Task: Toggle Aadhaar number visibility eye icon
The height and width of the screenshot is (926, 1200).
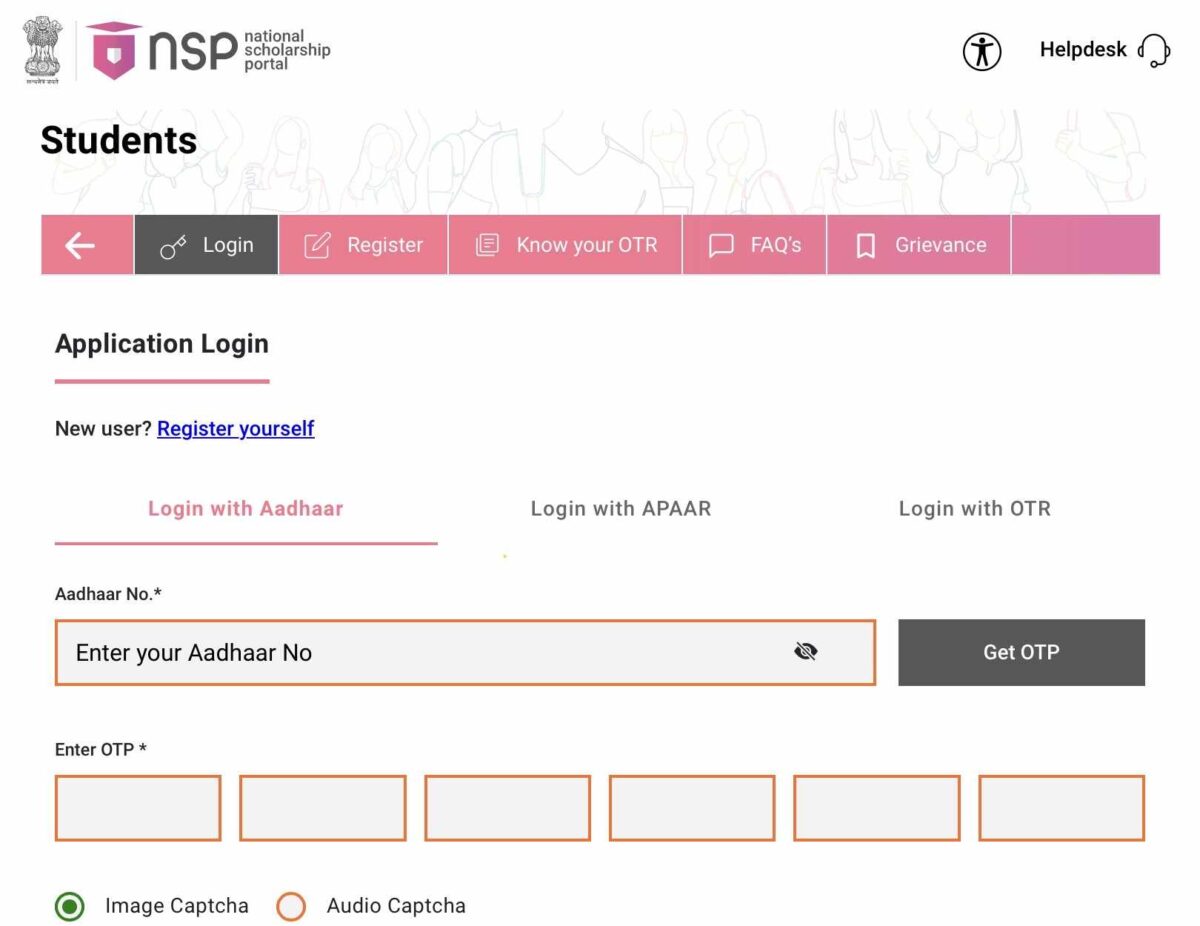Action: [805, 652]
